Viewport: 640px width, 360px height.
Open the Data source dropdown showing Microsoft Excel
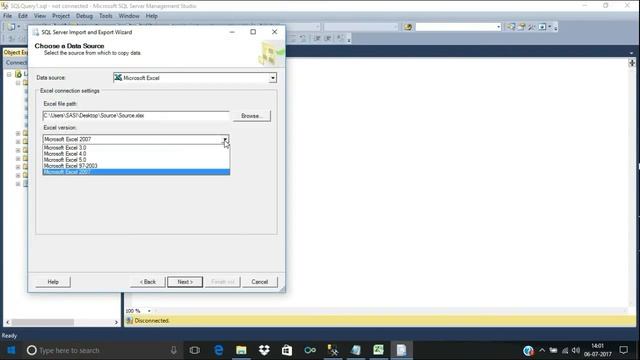(x=195, y=78)
